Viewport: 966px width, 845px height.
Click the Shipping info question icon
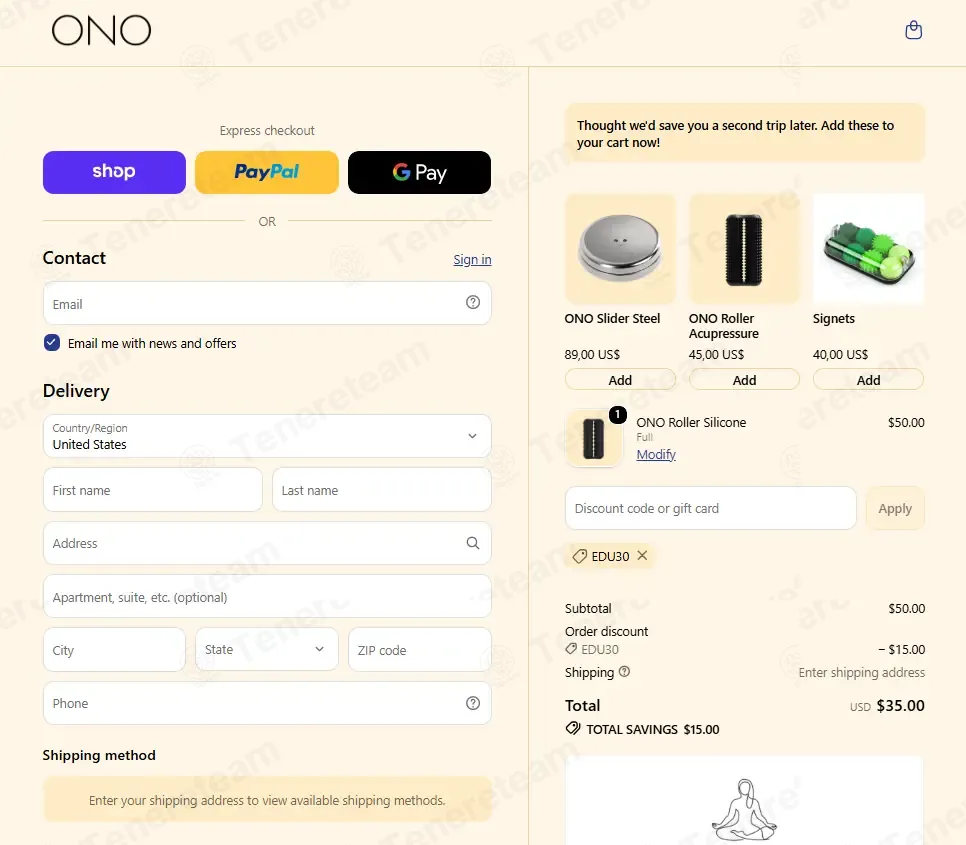624,672
